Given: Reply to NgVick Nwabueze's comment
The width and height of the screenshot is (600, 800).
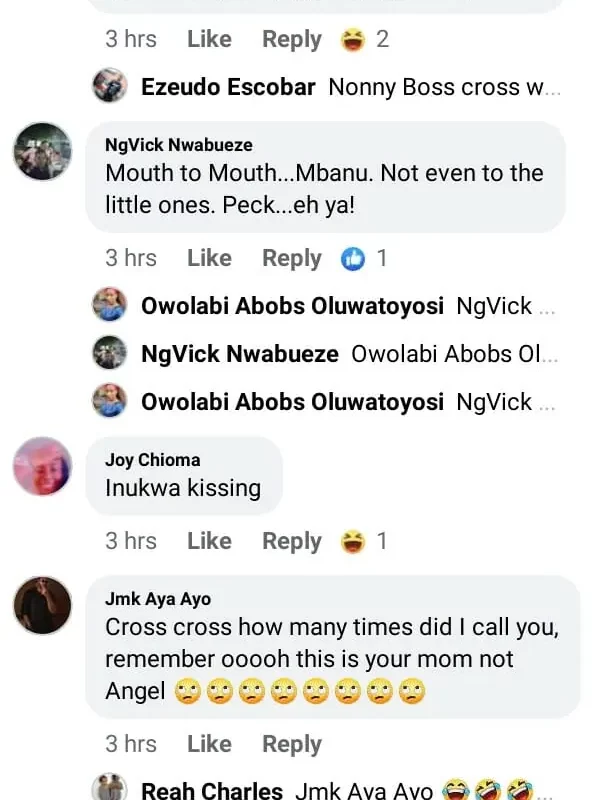Looking at the screenshot, I should [x=292, y=259].
